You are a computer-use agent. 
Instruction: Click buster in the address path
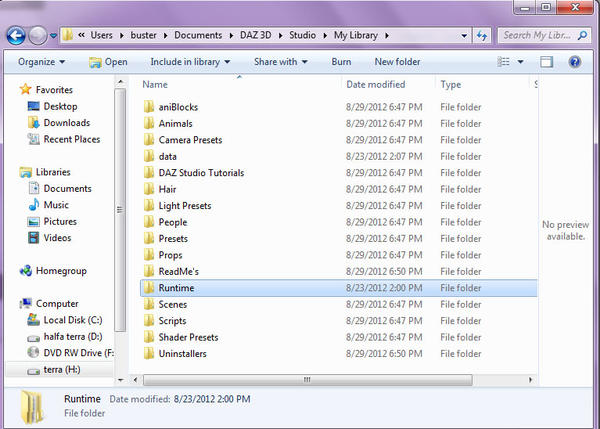(x=143, y=35)
